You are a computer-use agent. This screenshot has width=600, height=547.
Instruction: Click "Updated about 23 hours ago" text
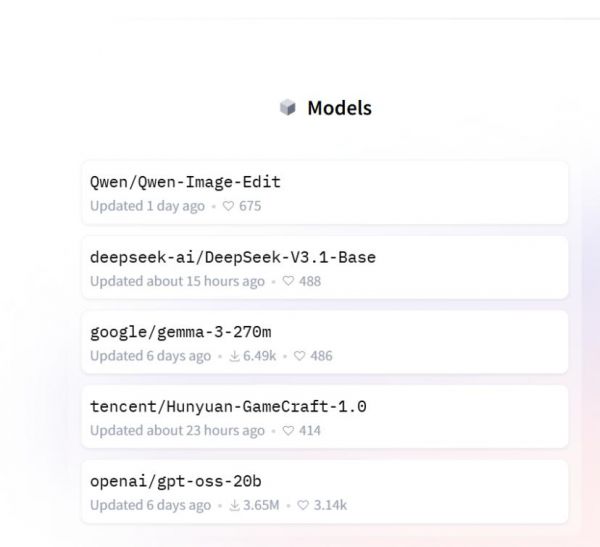(x=177, y=431)
